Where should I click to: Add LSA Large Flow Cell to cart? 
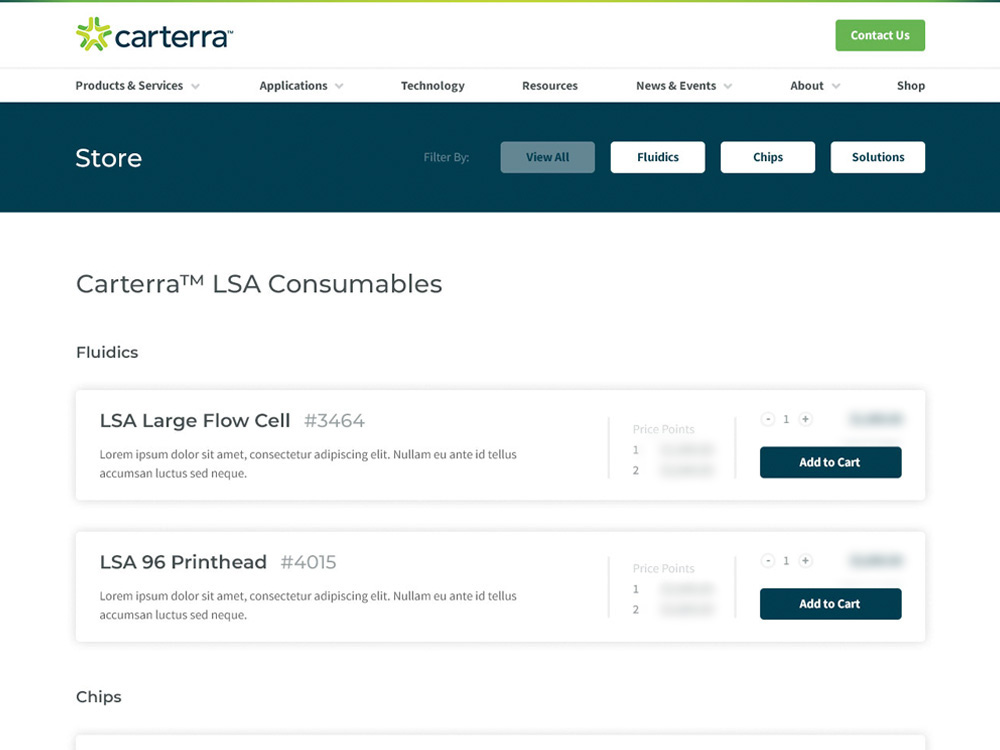(830, 462)
